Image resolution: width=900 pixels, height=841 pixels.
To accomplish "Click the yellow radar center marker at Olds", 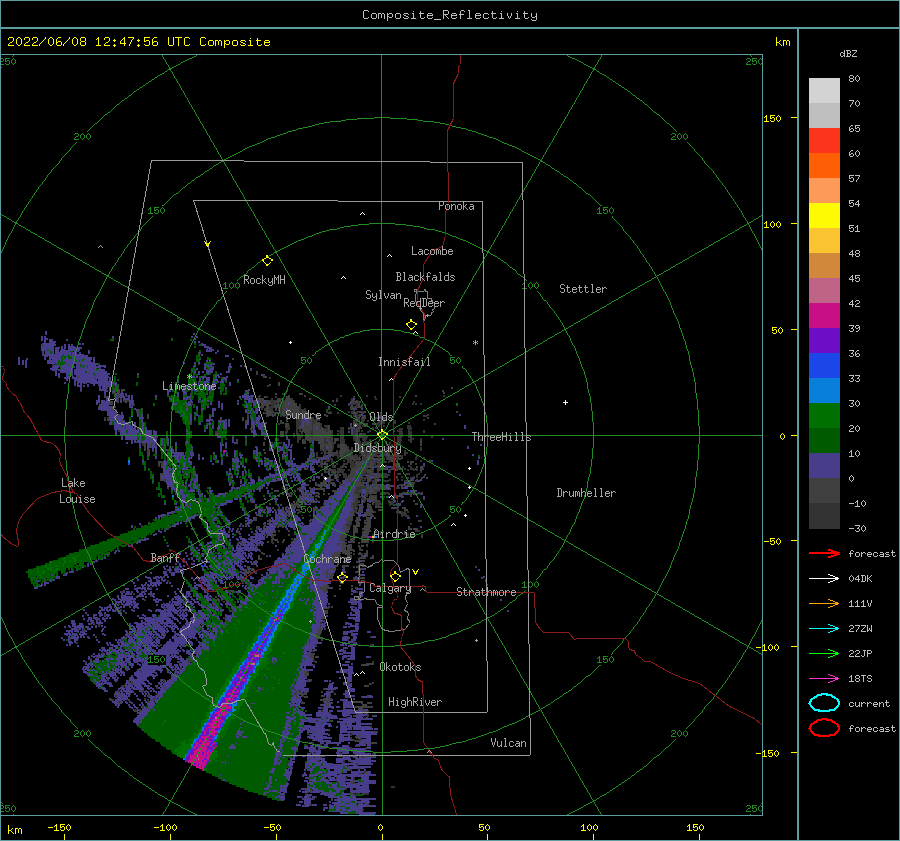I will click(x=382, y=435).
